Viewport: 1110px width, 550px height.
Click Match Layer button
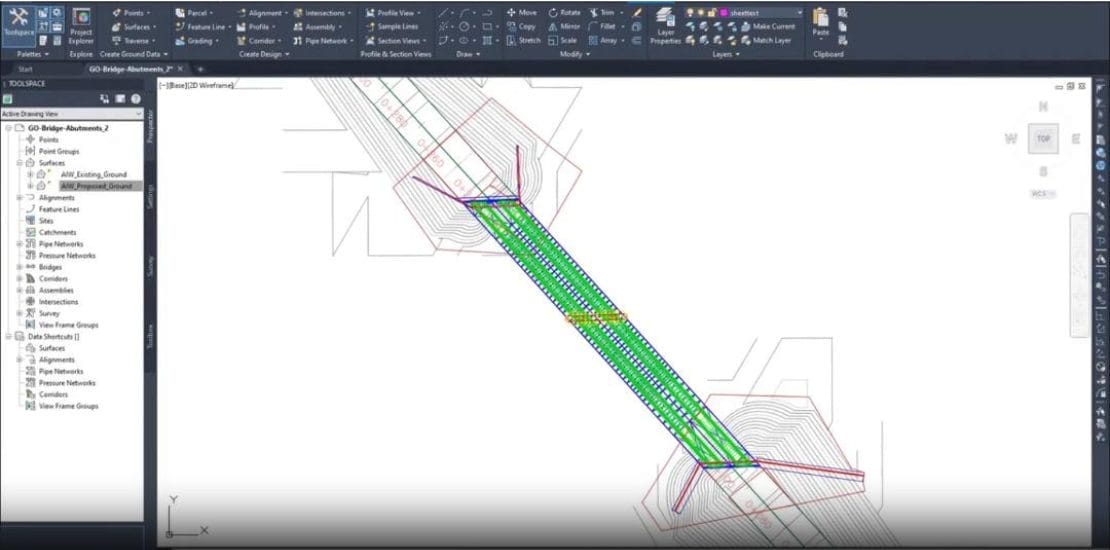click(x=766, y=40)
